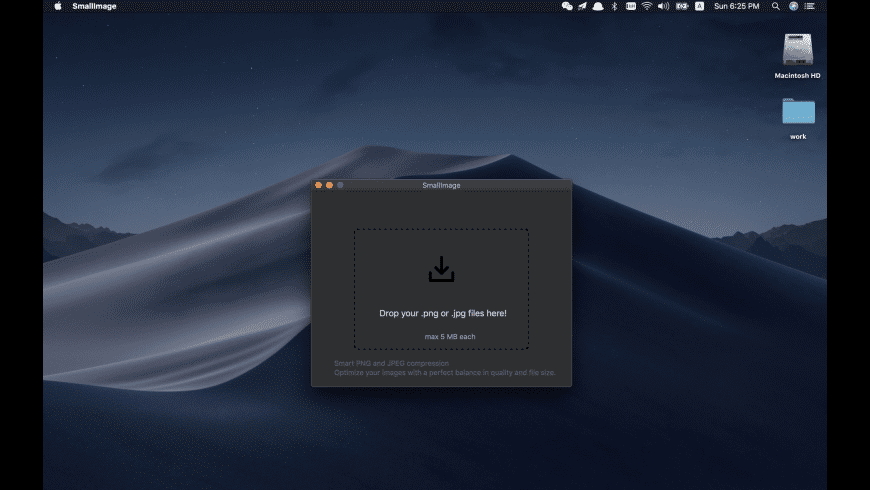Open the volume control menu
870x490 pixels.
coord(664,6)
